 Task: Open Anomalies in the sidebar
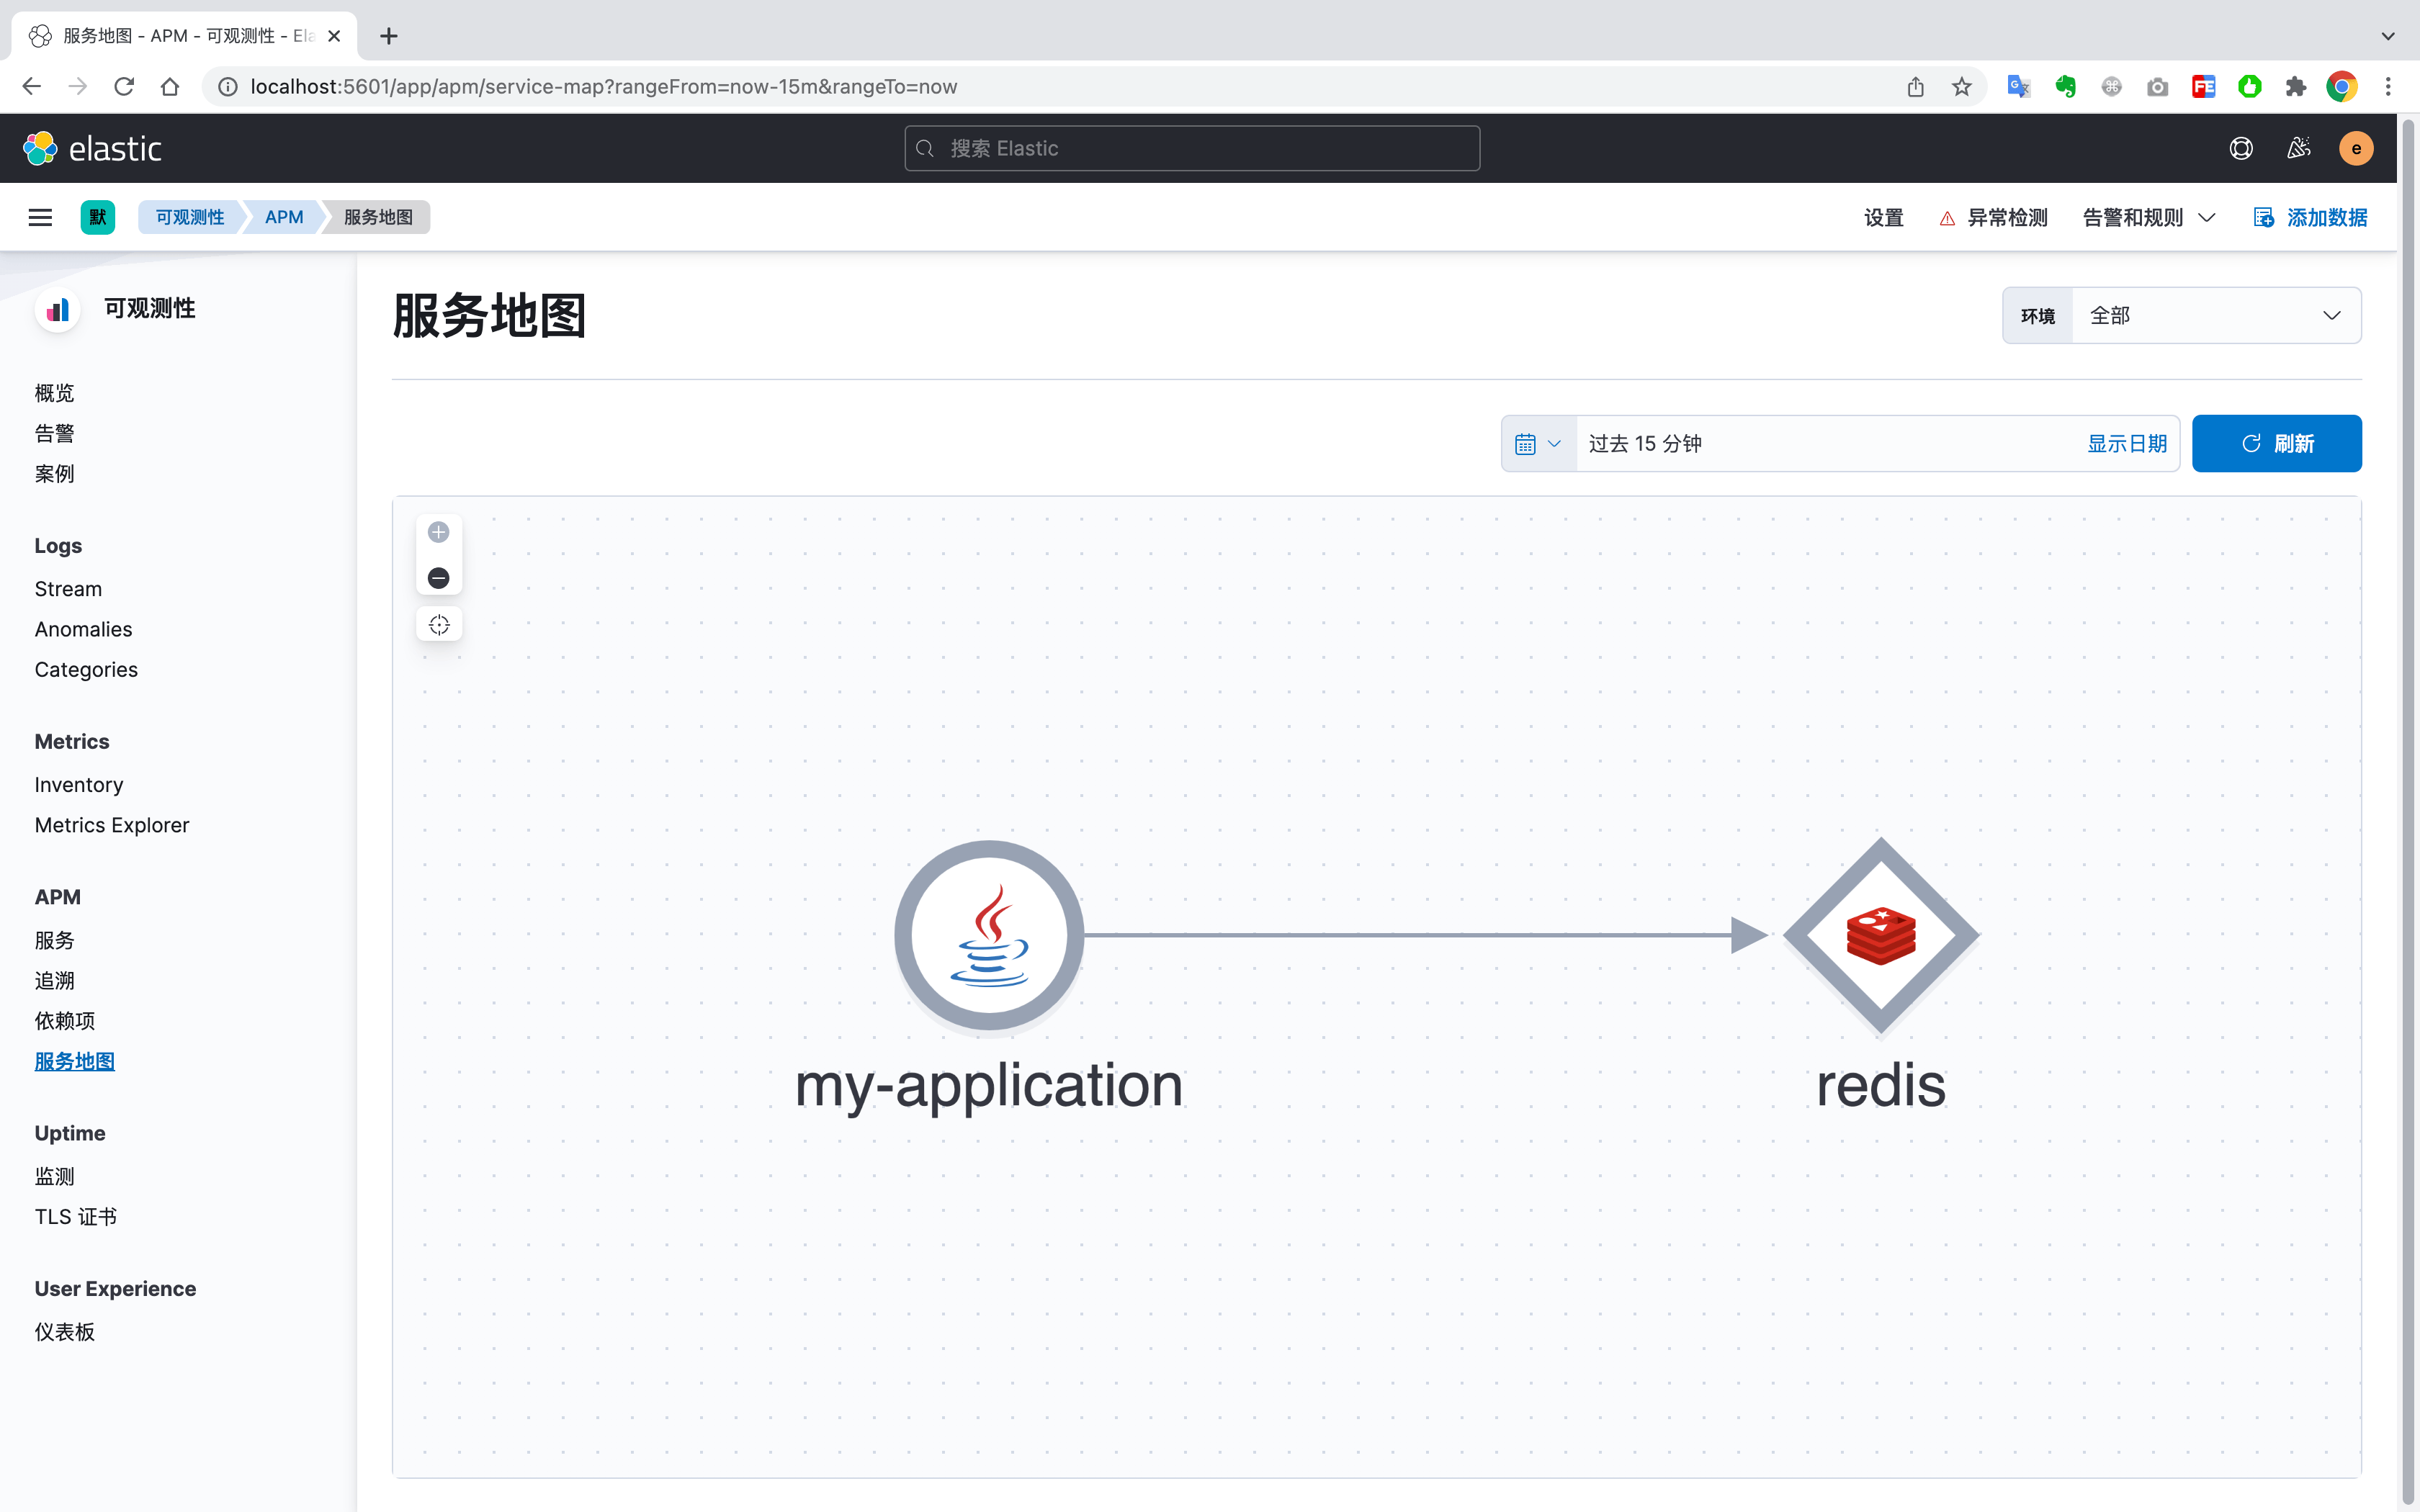click(83, 629)
